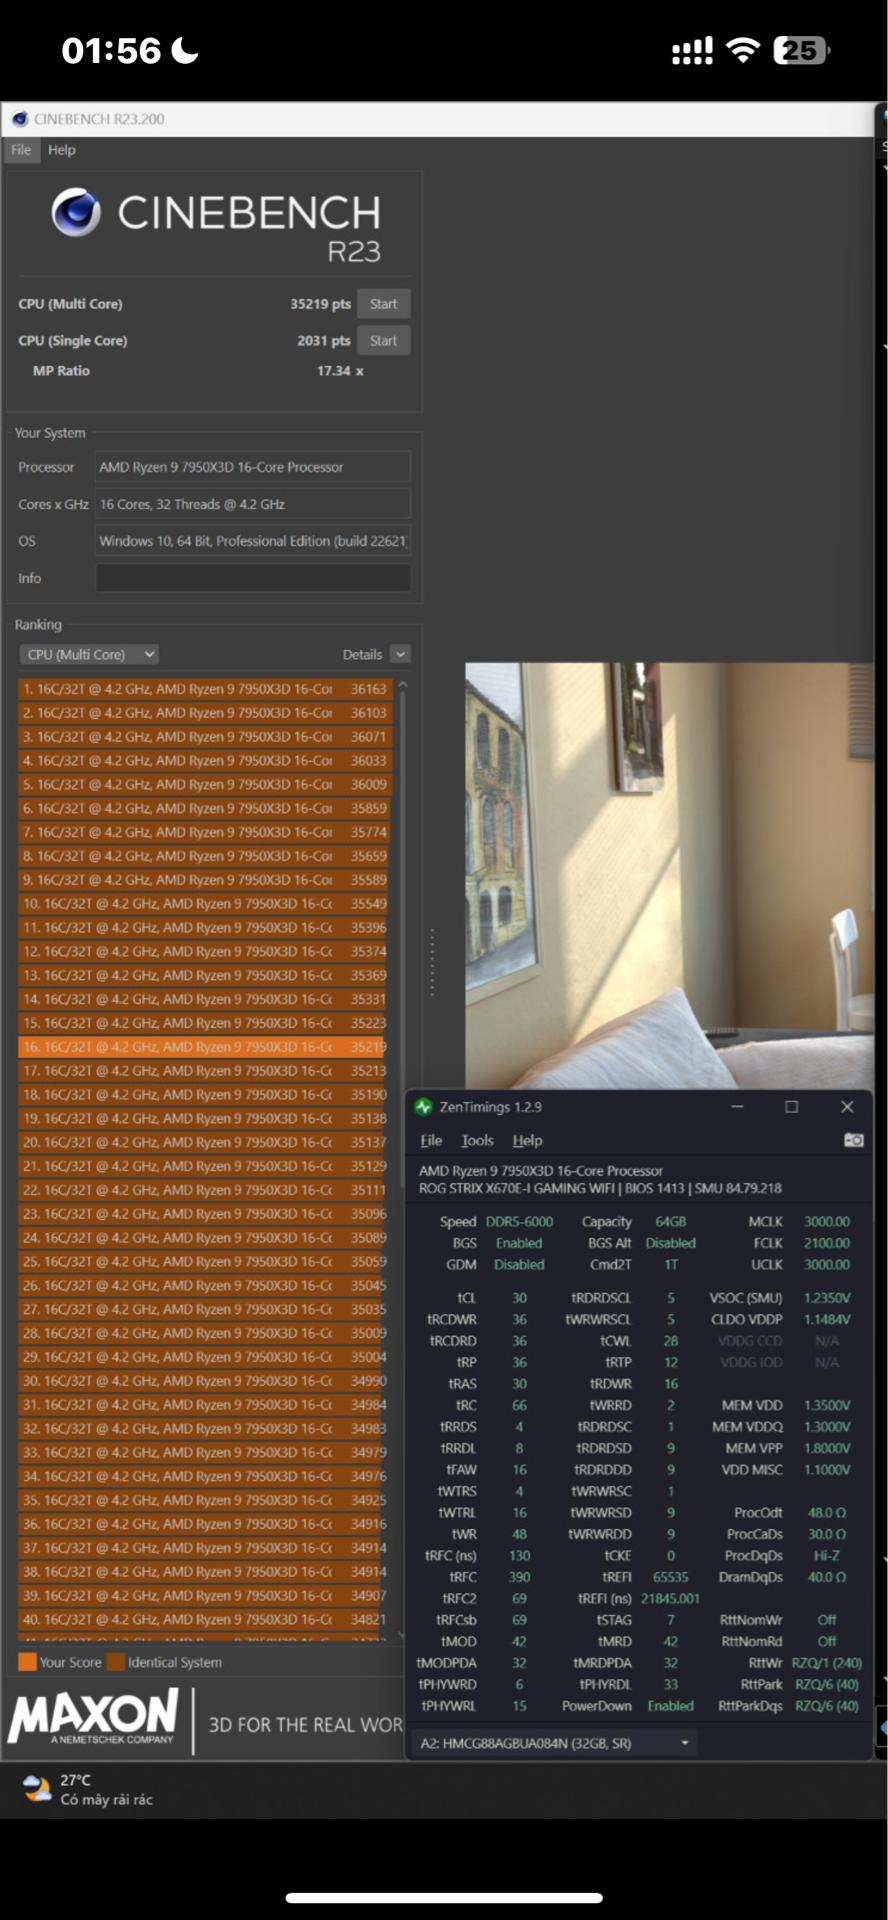The width and height of the screenshot is (888, 1920).
Task: Click the VSOC (SMU) 1.2350V value
Action: tap(827, 1298)
